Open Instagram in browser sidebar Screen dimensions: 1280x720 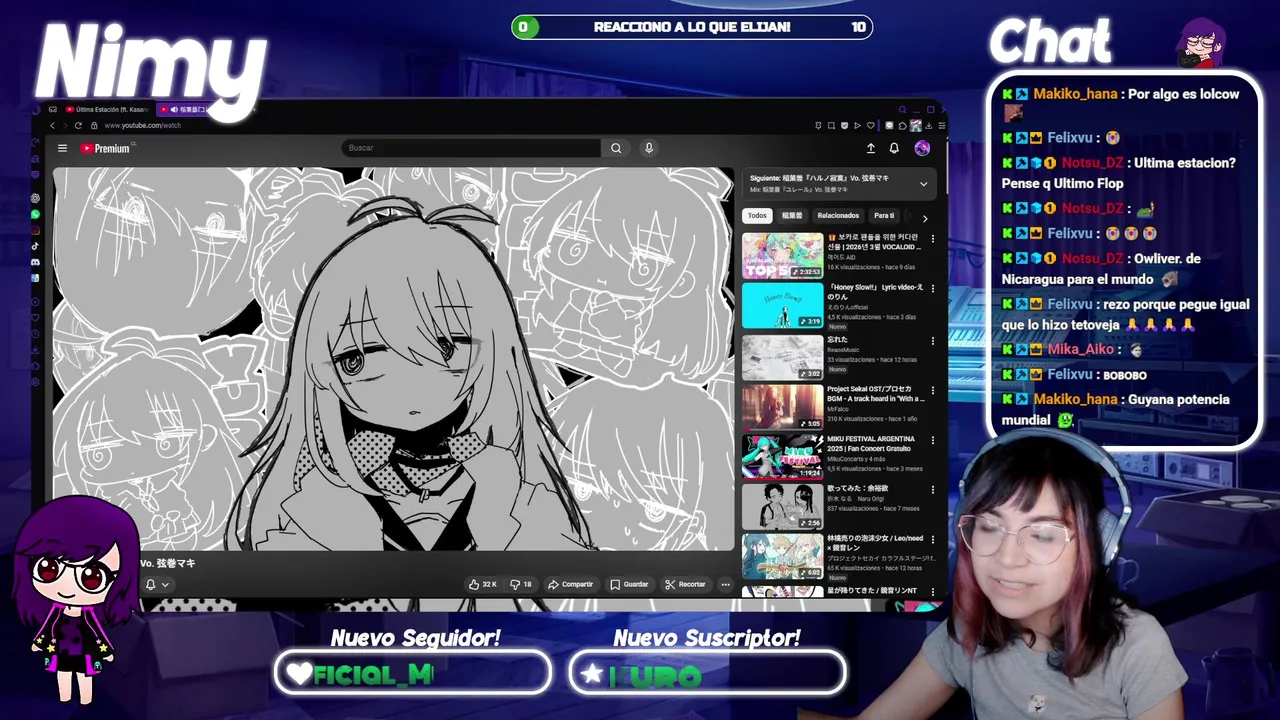tap(35, 230)
